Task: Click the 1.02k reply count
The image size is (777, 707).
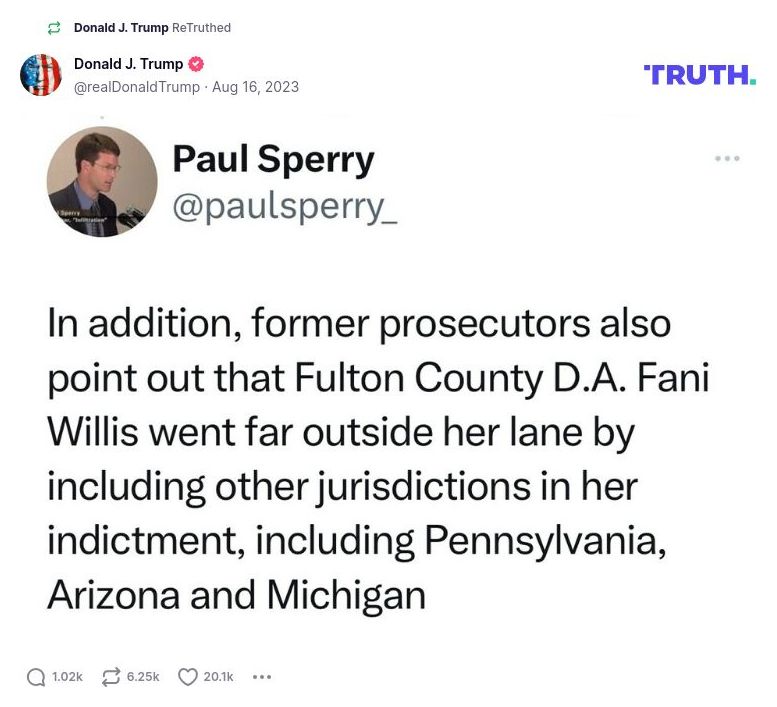Action: click(x=67, y=677)
